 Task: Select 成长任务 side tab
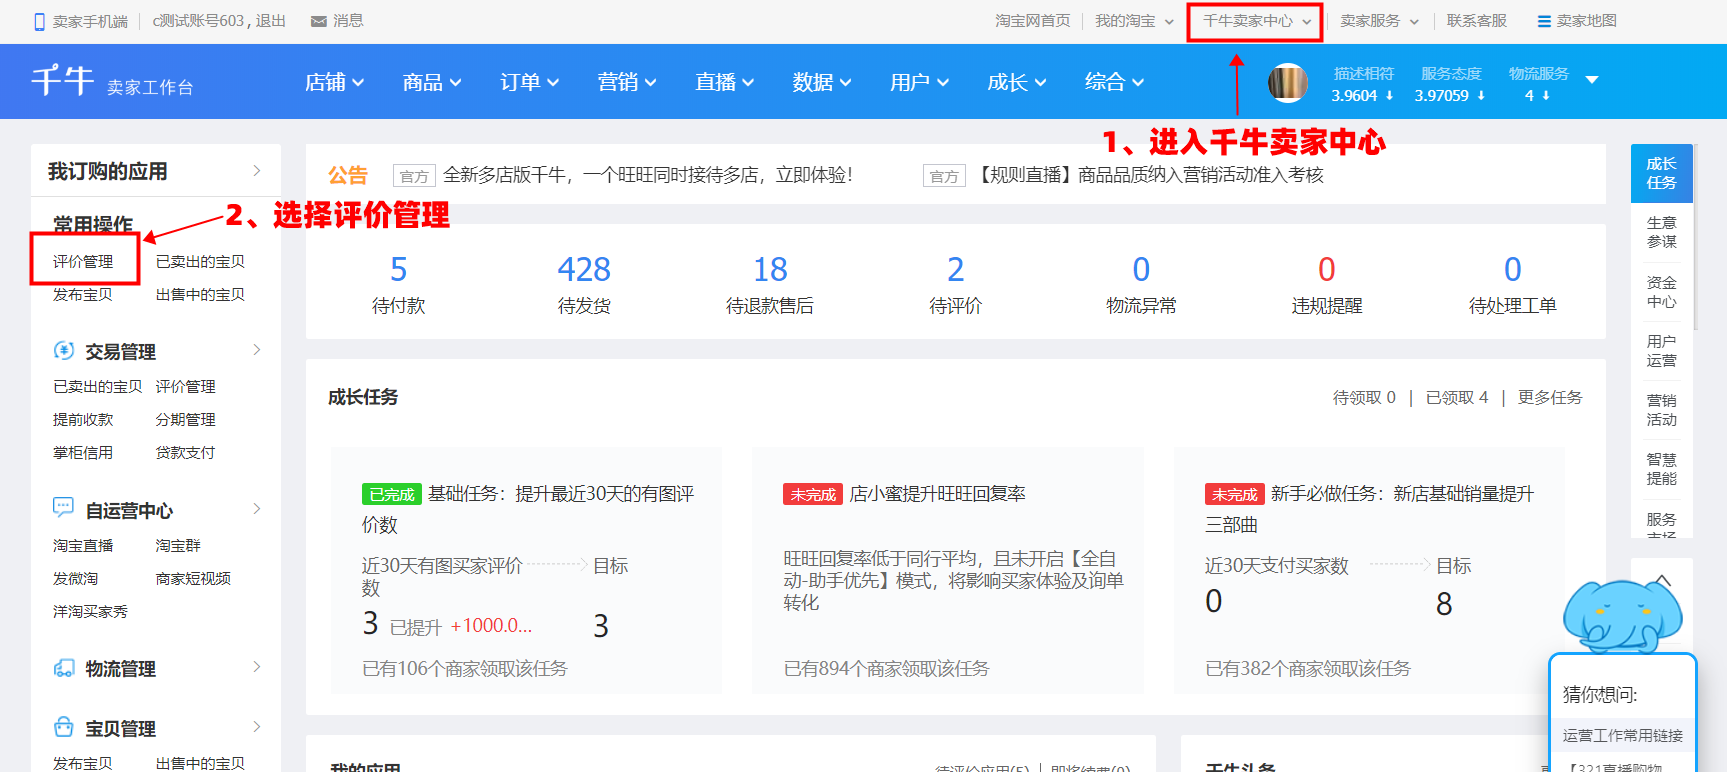(1661, 173)
